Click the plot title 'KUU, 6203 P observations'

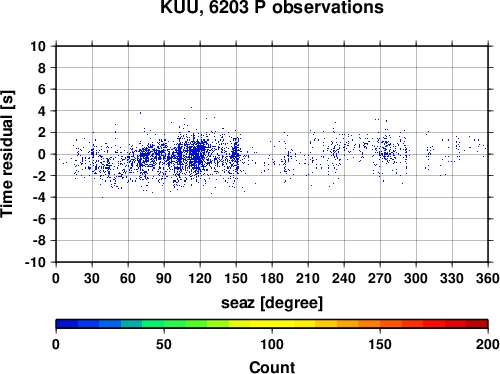coord(272,7)
